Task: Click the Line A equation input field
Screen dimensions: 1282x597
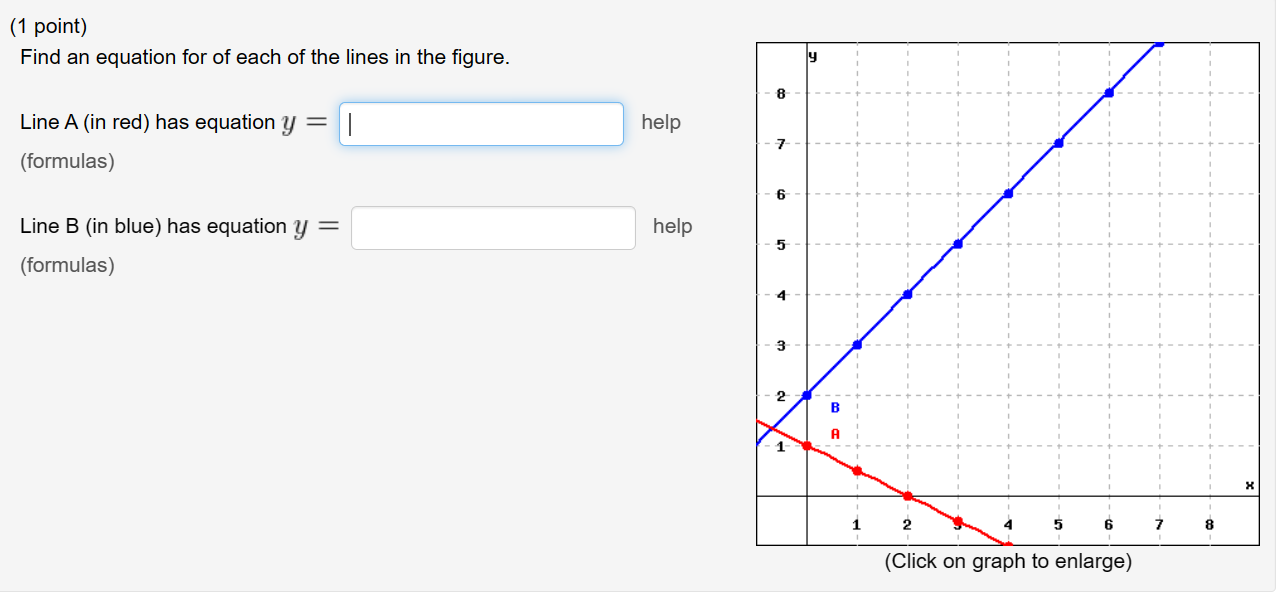Action: [x=481, y=124]
